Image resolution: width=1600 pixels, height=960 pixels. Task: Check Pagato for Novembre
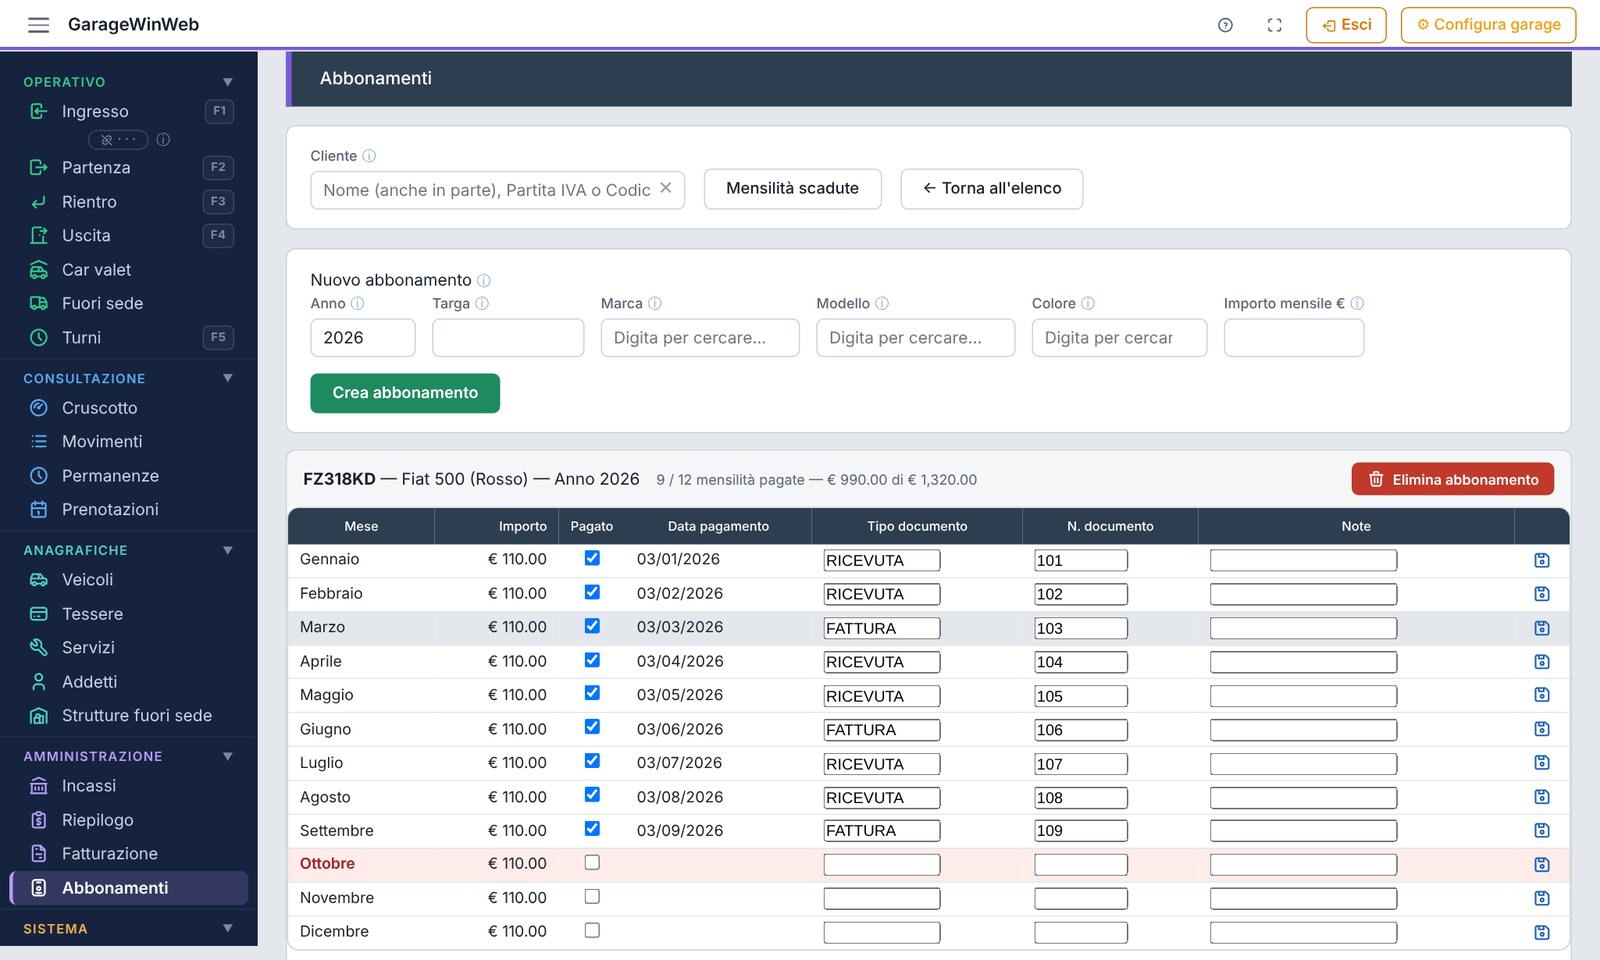click(x=592, y=896)
